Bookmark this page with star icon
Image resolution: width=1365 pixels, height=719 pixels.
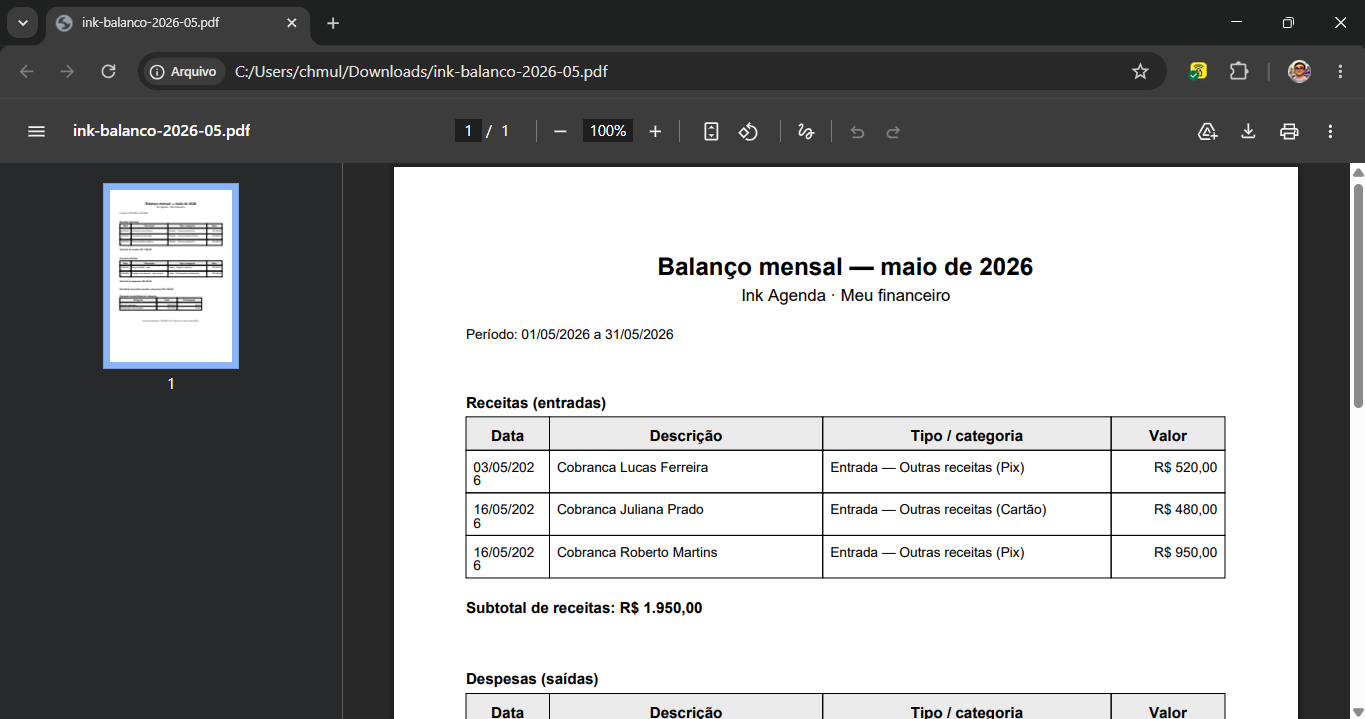click(x=1140, y=71)
